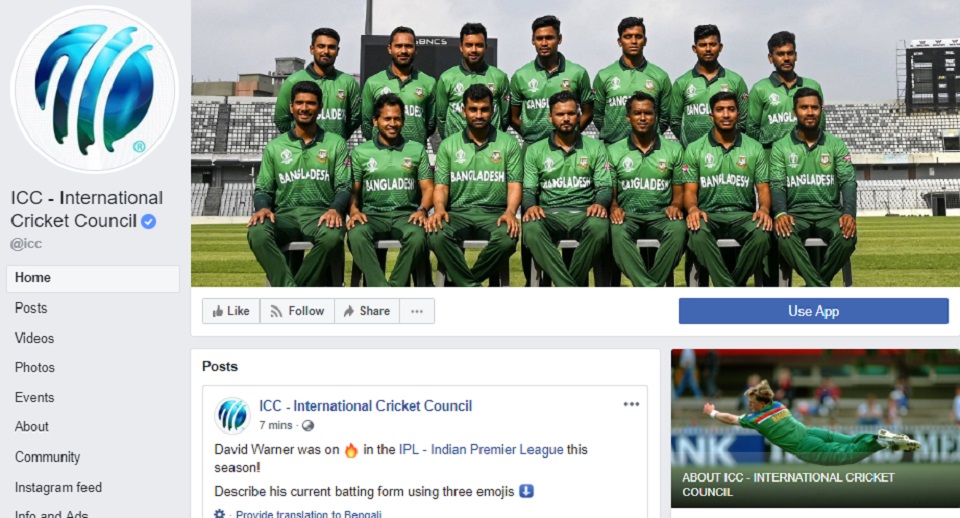The height and width of the screenshot is (518, 960).
Task: Open the Community section
Action: pyautogui.click(x=47, y=457)
